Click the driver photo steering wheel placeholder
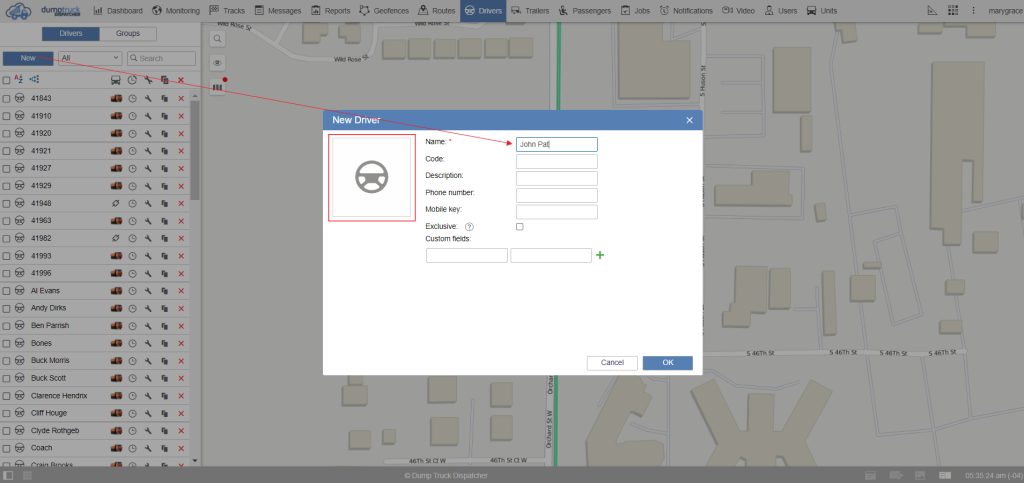1024x483 pixels. pos(372,177)
